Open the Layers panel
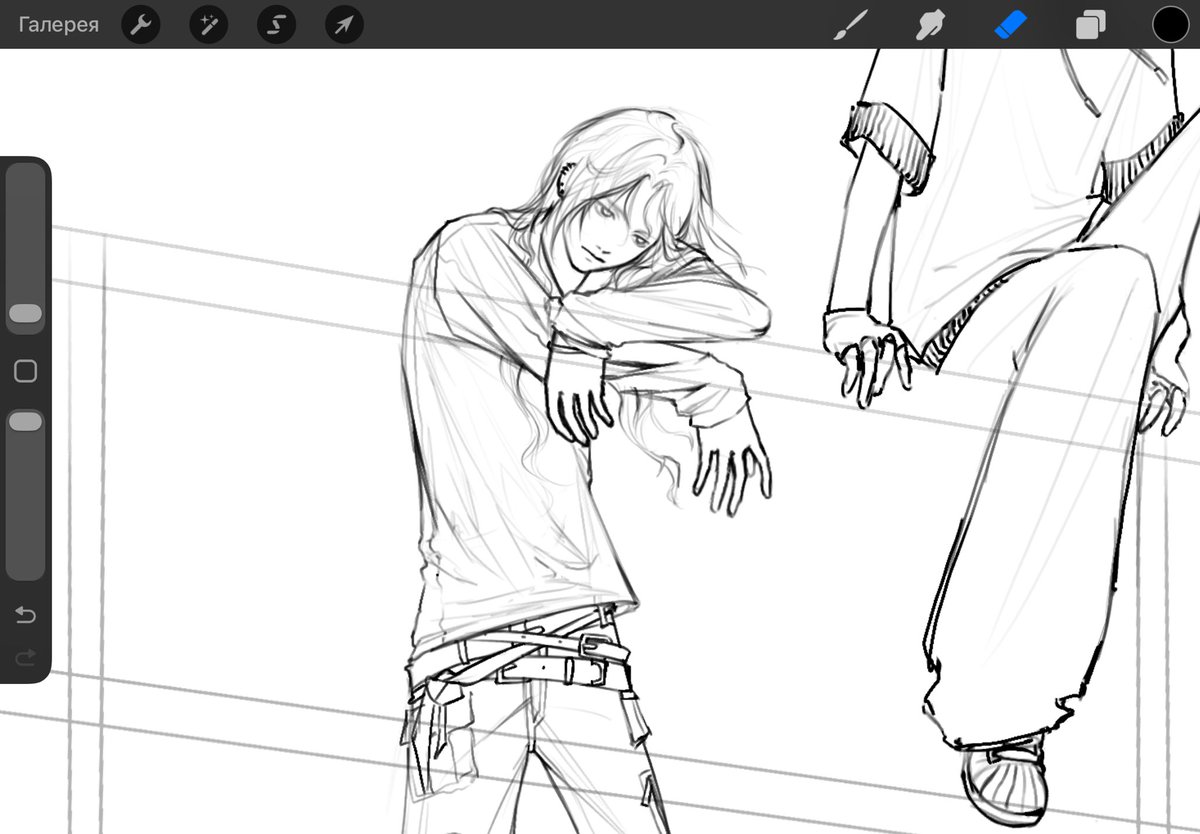The height and width of the screenshot is (834, 1200). 1091,25
